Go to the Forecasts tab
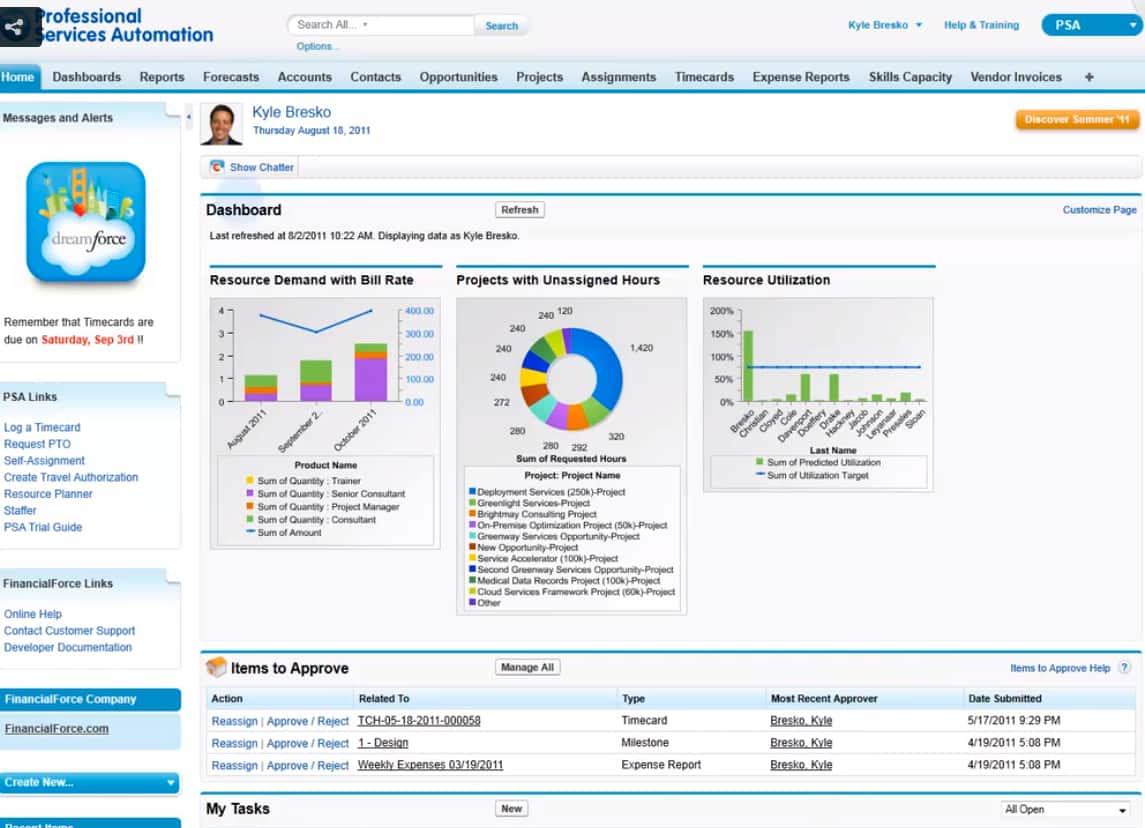The width and height of the screenshot is (1145, 828). coord(231,77)
